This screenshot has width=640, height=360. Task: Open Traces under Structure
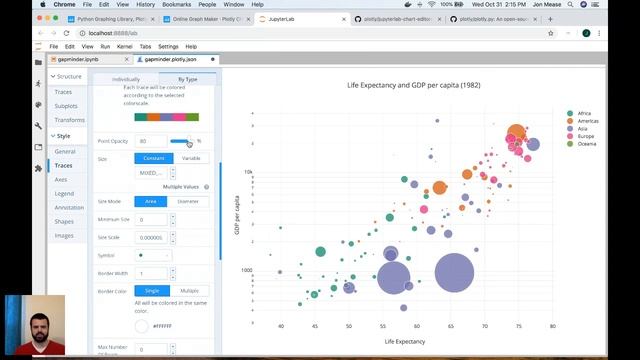click(63, 92)
